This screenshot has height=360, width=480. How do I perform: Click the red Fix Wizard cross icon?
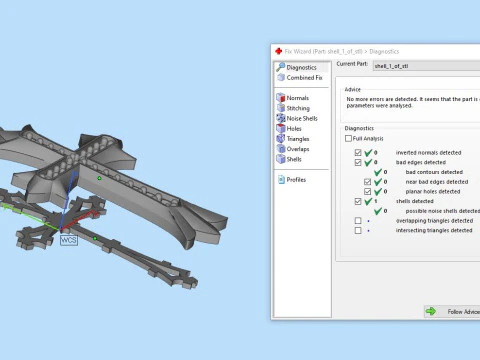pyautogui.click(x=279, y=51)
